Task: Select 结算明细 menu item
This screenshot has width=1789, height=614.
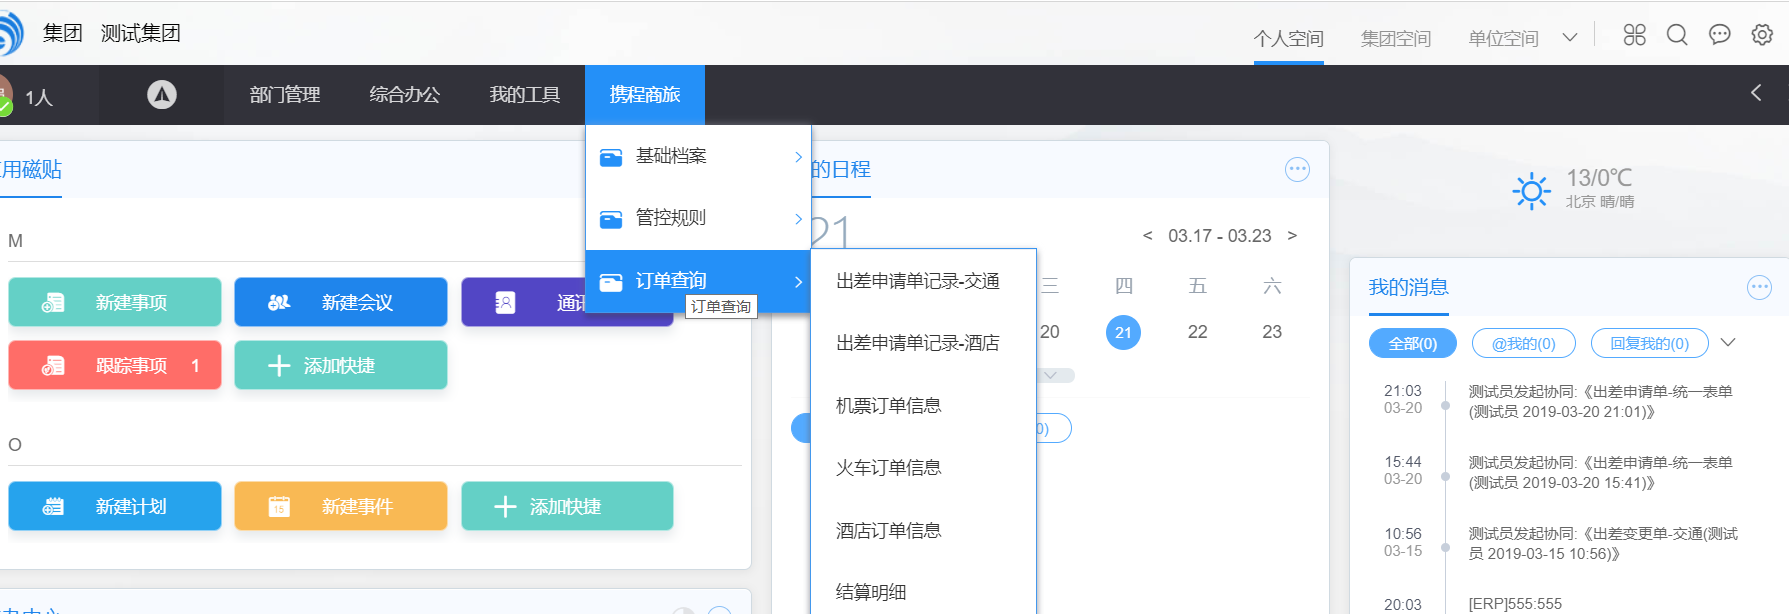Action: (x=871, y=592)
